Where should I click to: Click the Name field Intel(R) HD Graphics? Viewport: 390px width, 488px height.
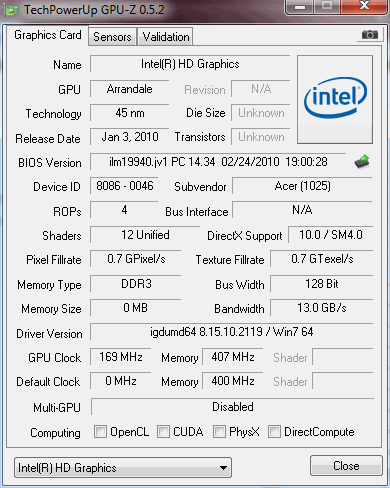(190, 64)
